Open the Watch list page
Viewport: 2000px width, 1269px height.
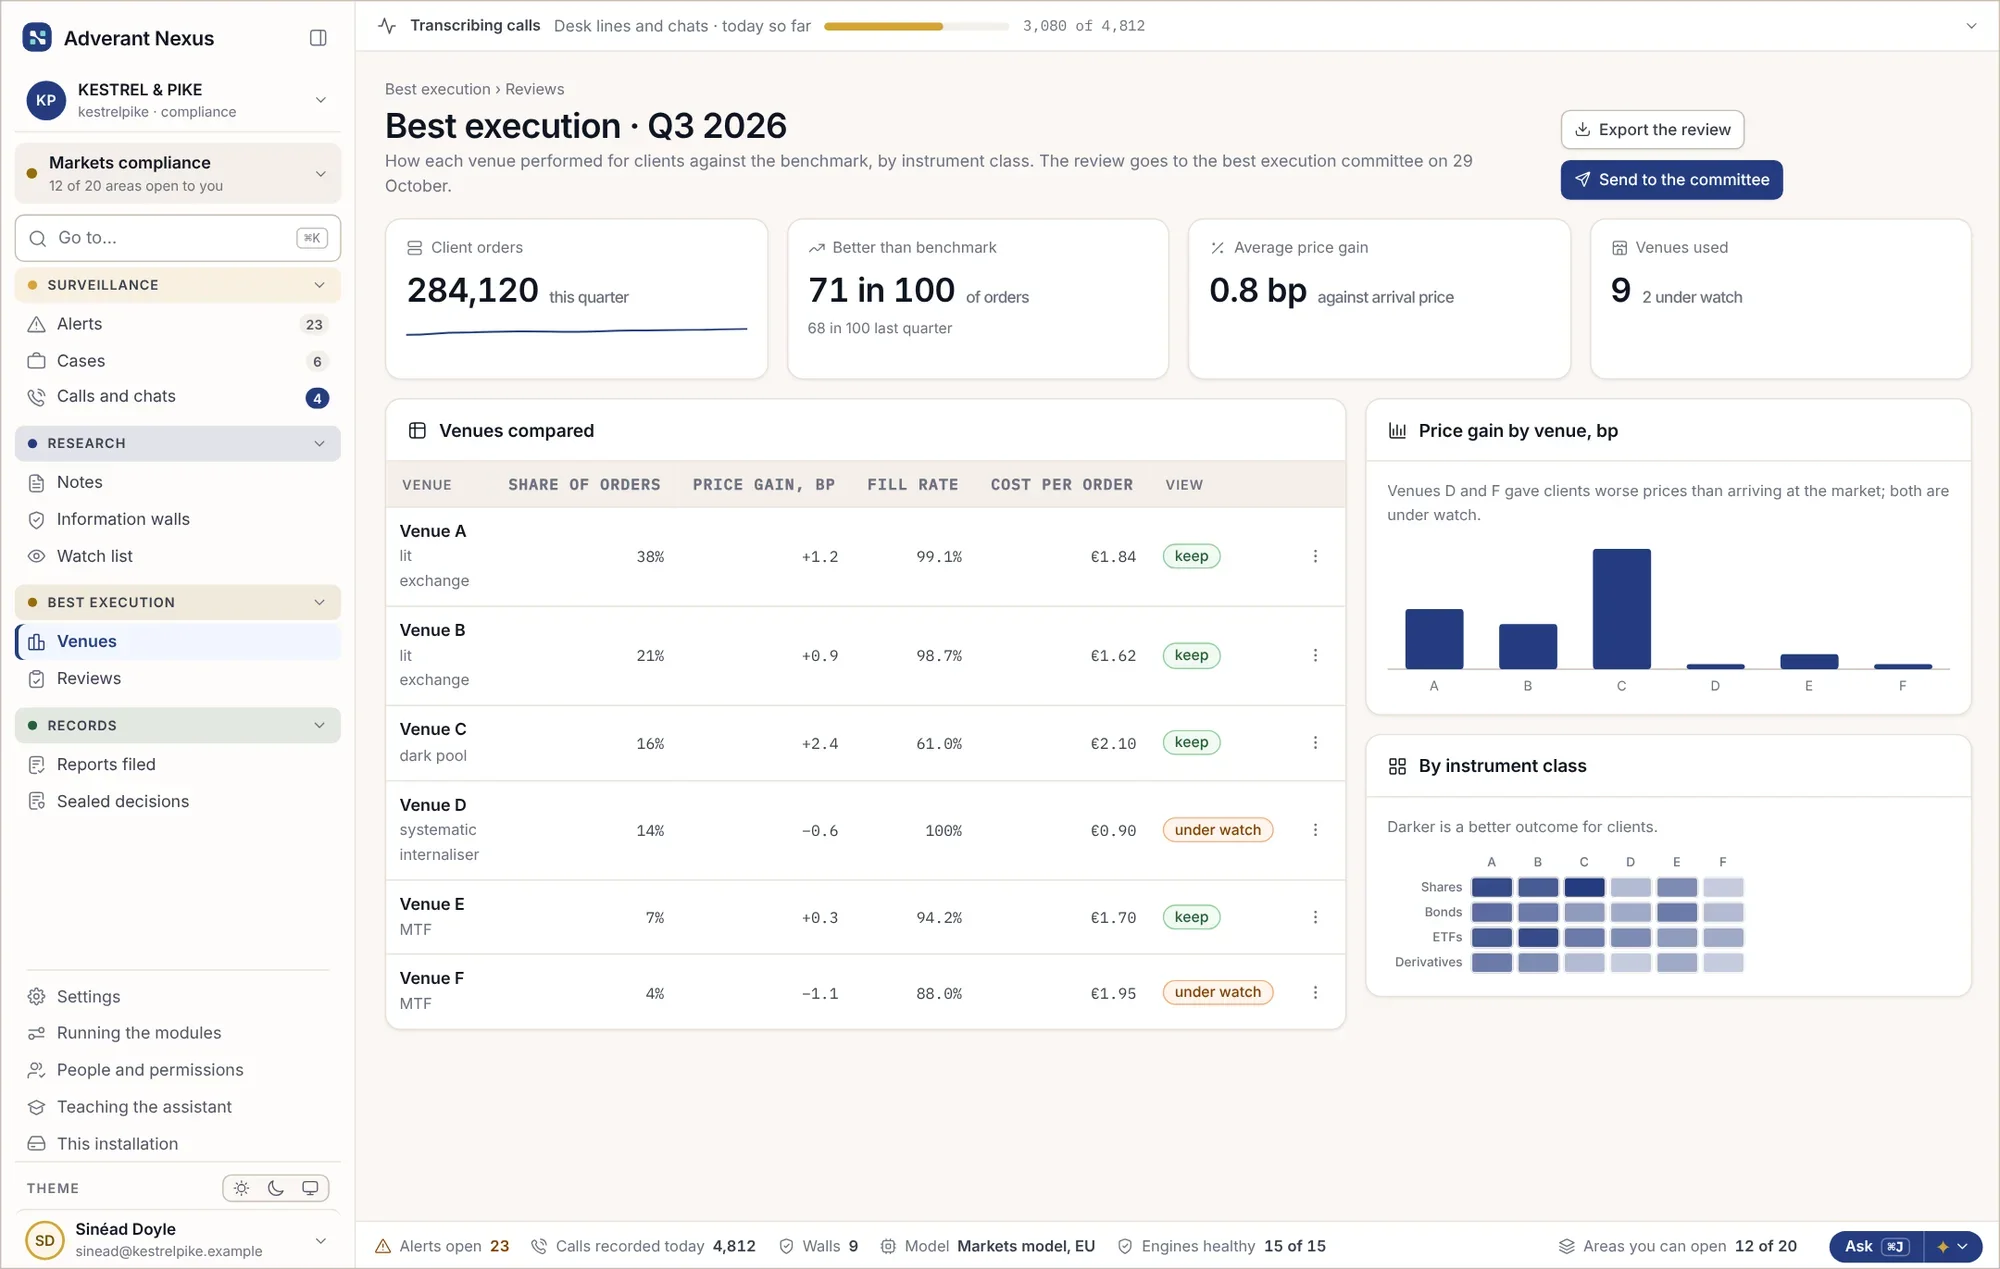point(178,556)
